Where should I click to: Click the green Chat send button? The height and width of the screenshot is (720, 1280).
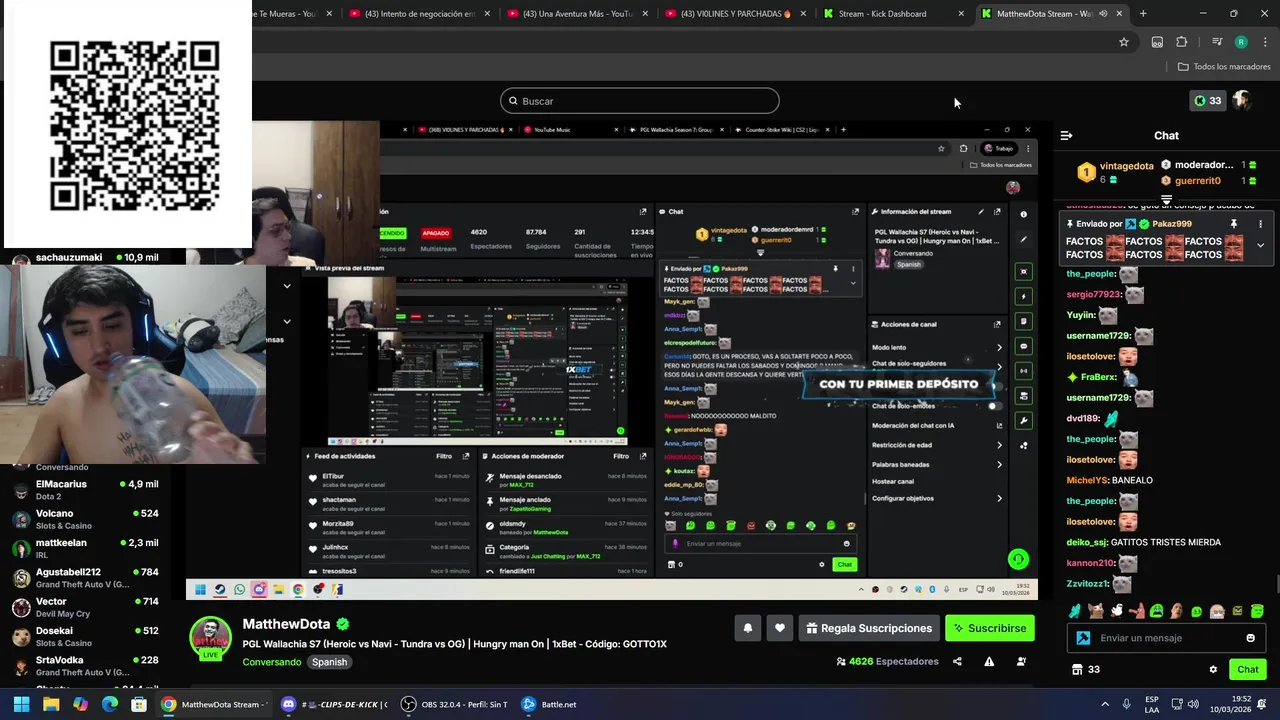coord(1247,669)
